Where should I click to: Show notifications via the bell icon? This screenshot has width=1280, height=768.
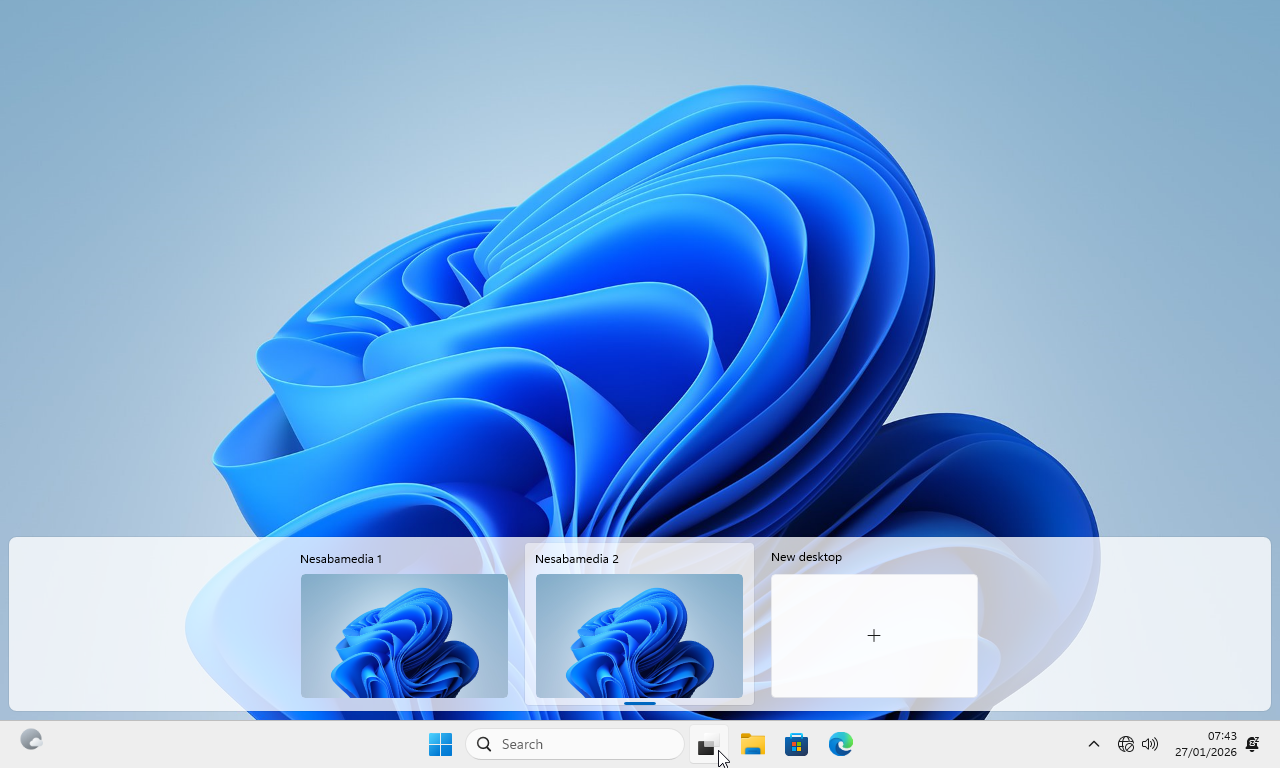point(1252,744)
